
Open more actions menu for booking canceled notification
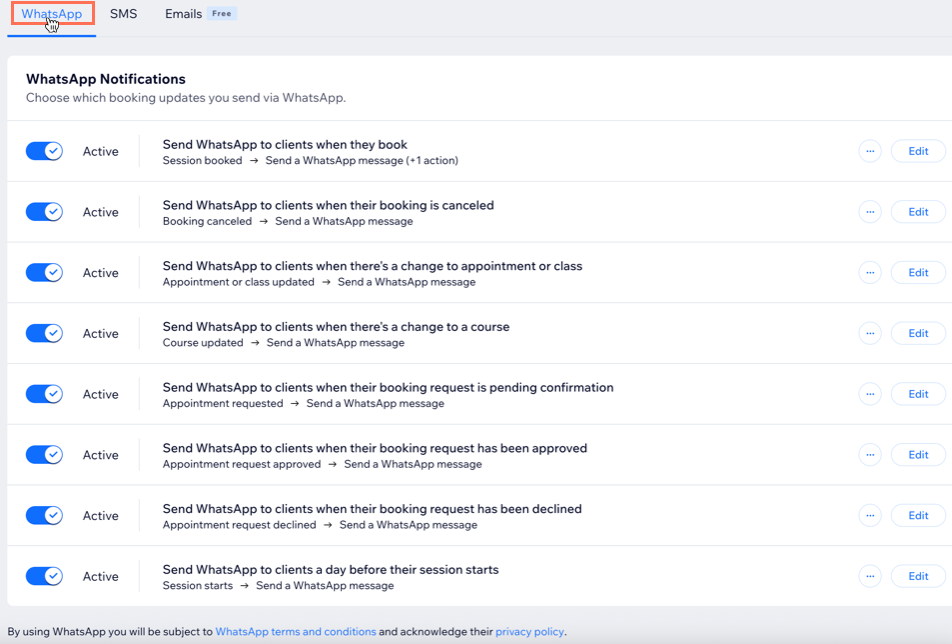pyautogui.click(x=870, y=212)
